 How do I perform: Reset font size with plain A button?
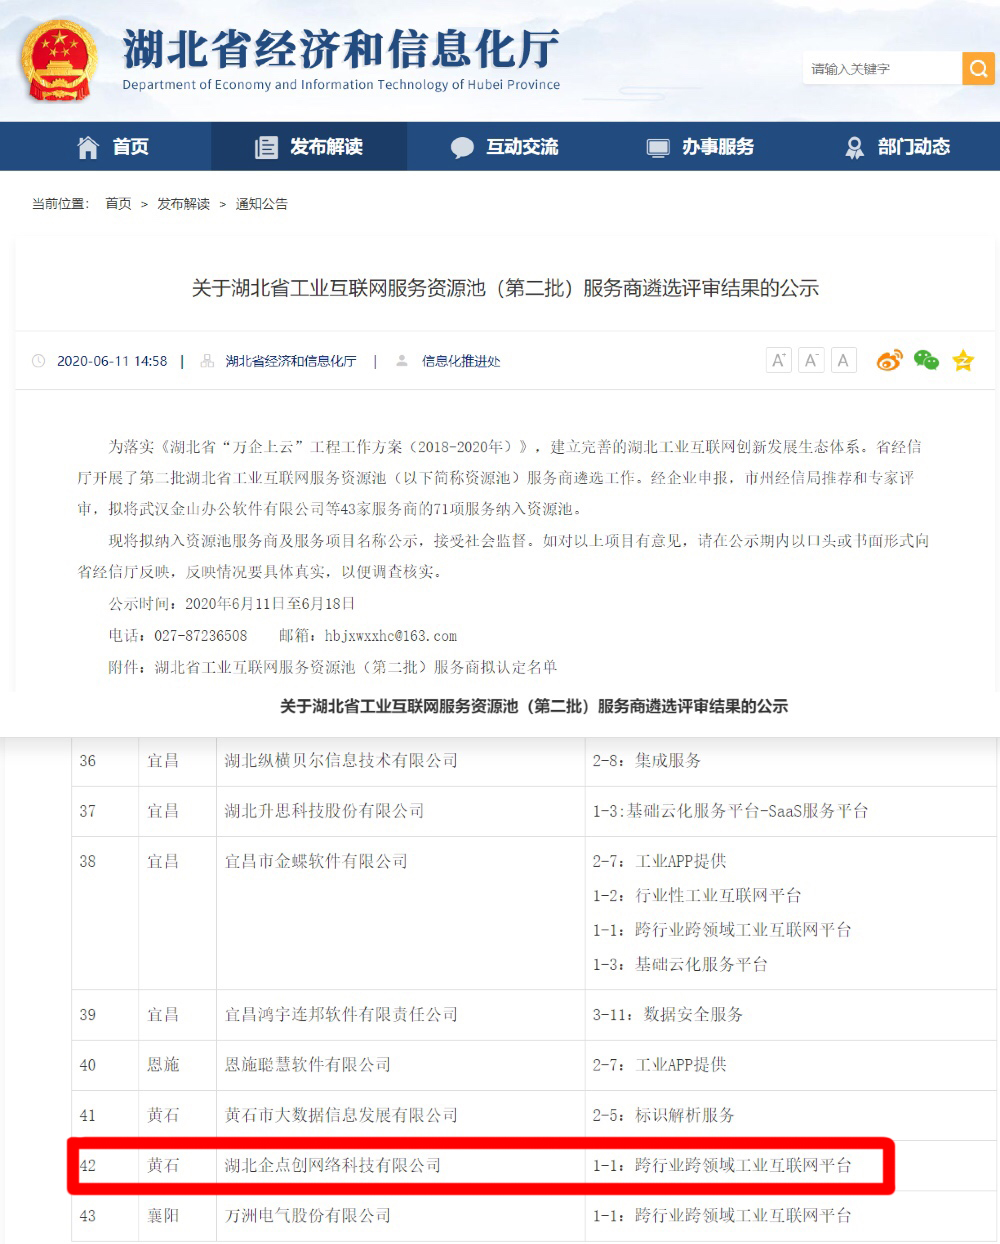(x=843, y=360)
